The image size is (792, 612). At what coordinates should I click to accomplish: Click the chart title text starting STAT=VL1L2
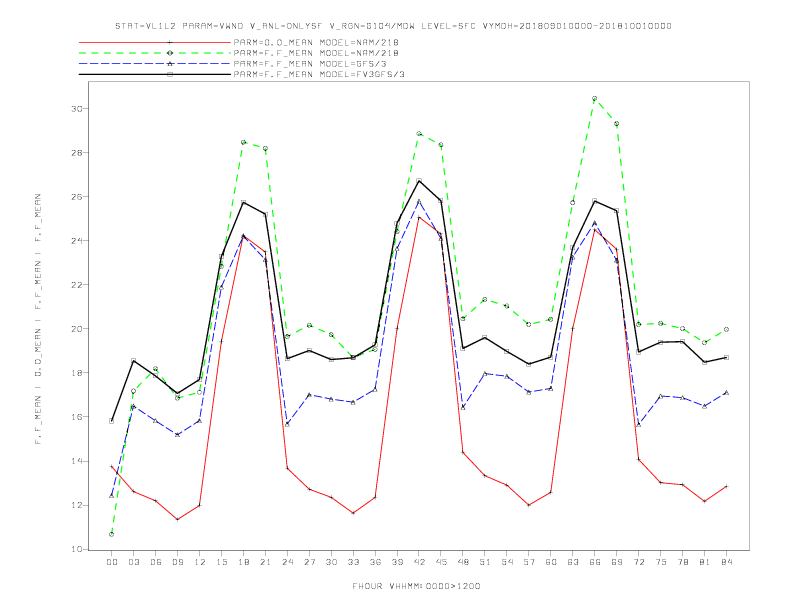(393, 26)
